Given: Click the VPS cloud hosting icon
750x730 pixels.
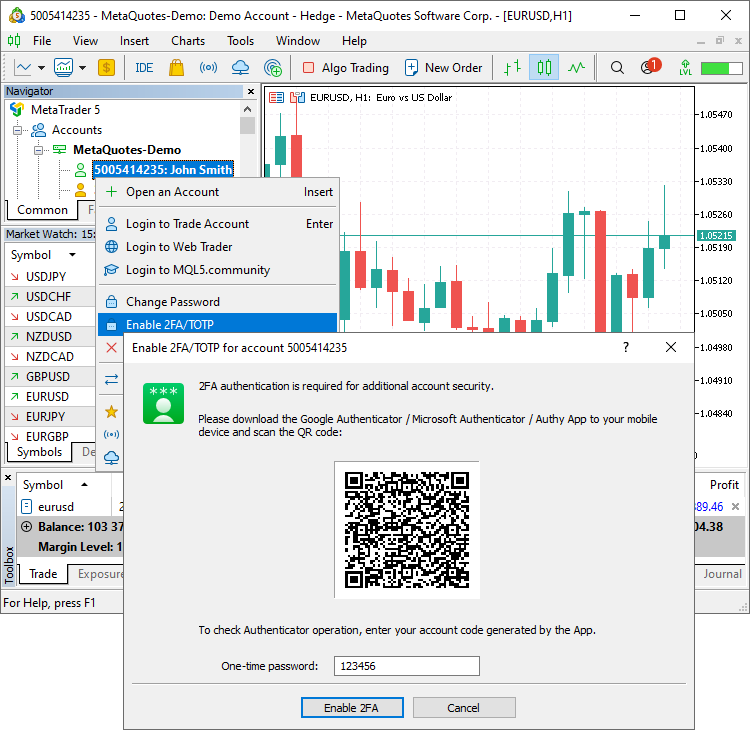Looking at the screenshot, I should [240, 68].
